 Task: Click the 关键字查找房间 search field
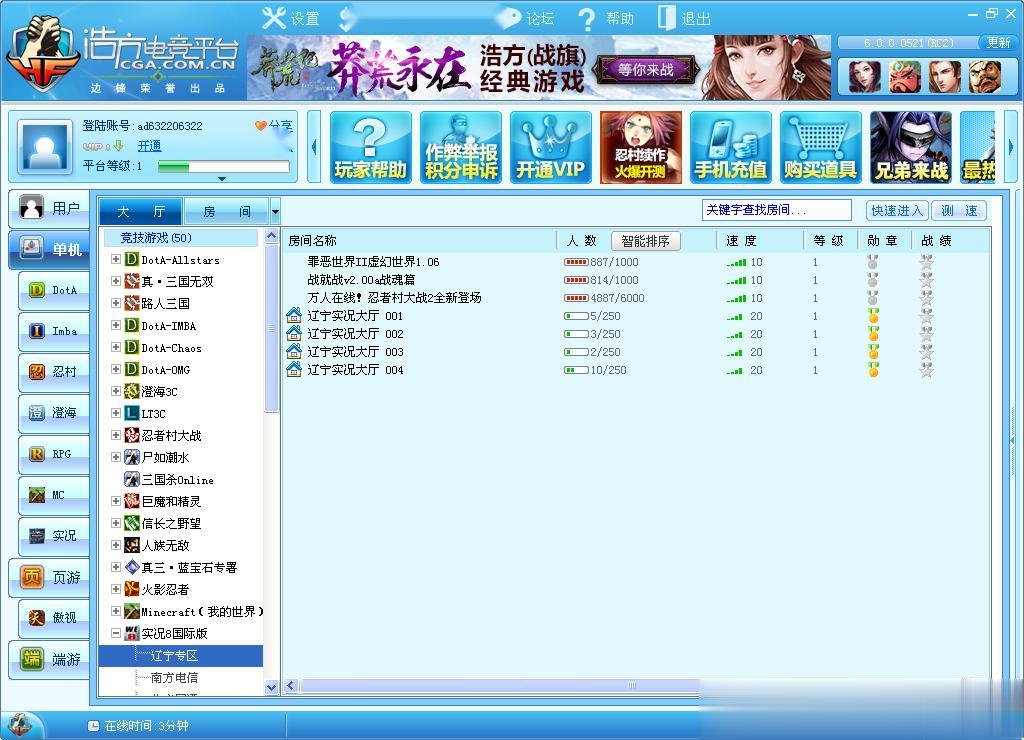[x=776, y=210]
